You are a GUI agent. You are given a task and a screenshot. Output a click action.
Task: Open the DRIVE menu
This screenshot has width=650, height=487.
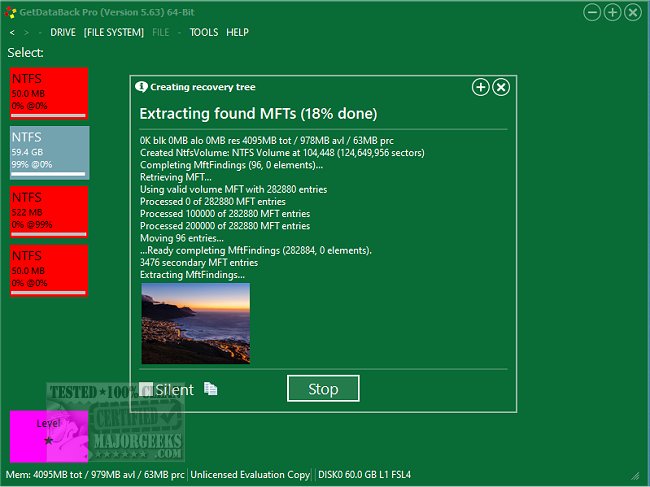[x=63, y=32]
